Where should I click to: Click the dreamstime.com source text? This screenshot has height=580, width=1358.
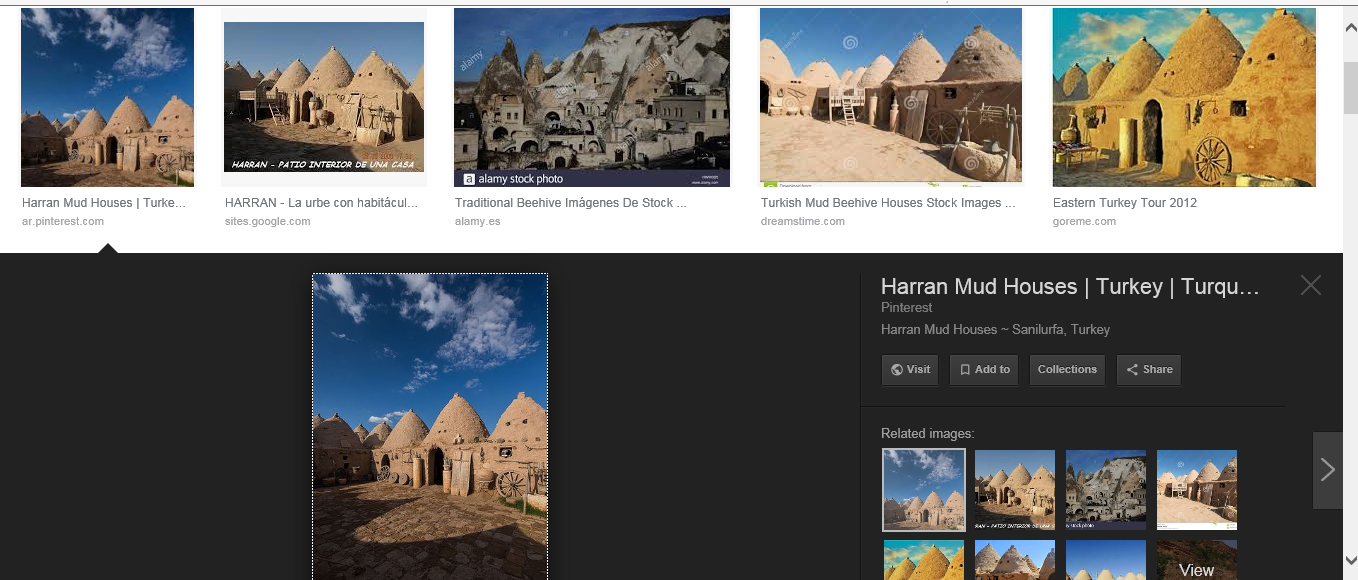click(803, 221)
